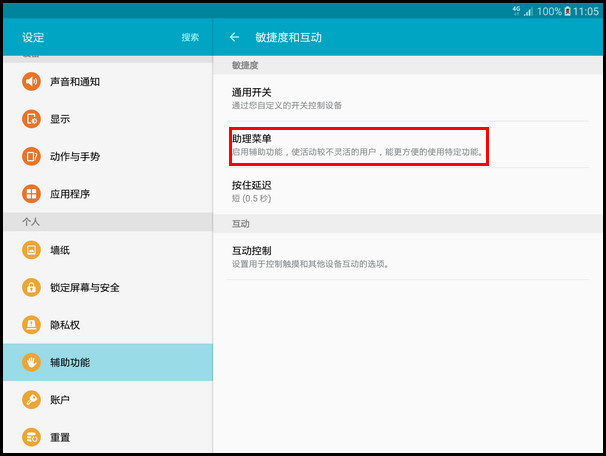Tap the 声音和通知 speaker icon
This screenshot has width=606, height=456.
tap(31, 82)
